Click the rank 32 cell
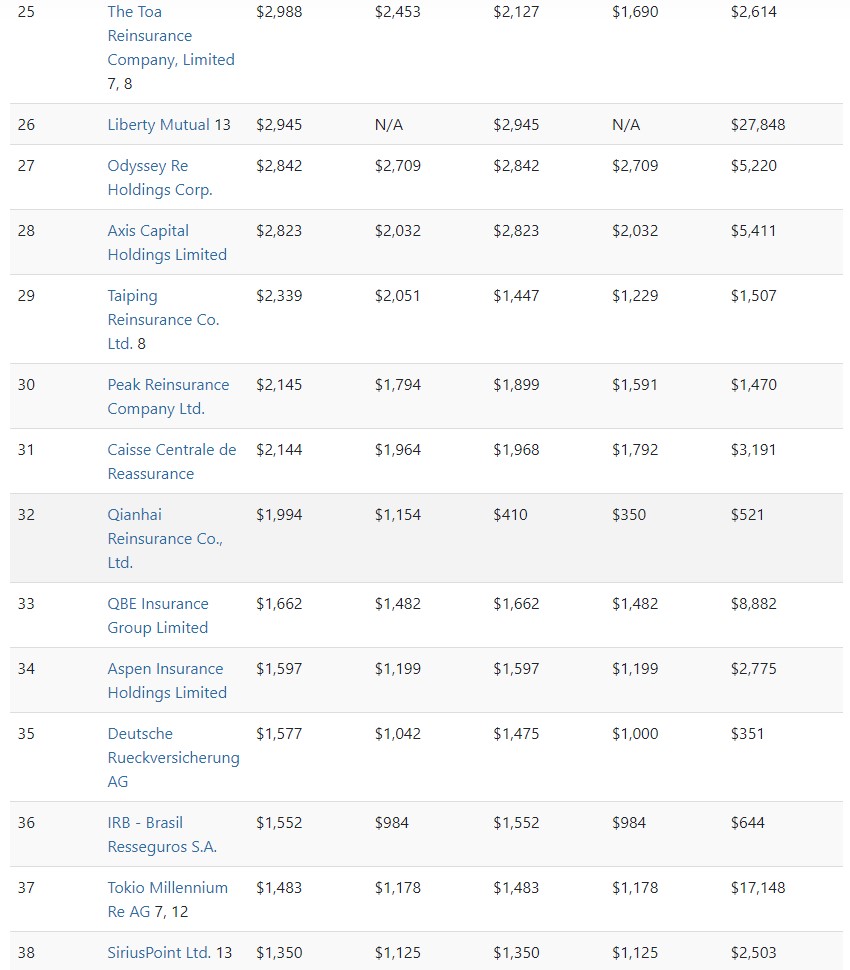Screen dimensions: 850x970 pyautogui.click(x=26, y=515)
